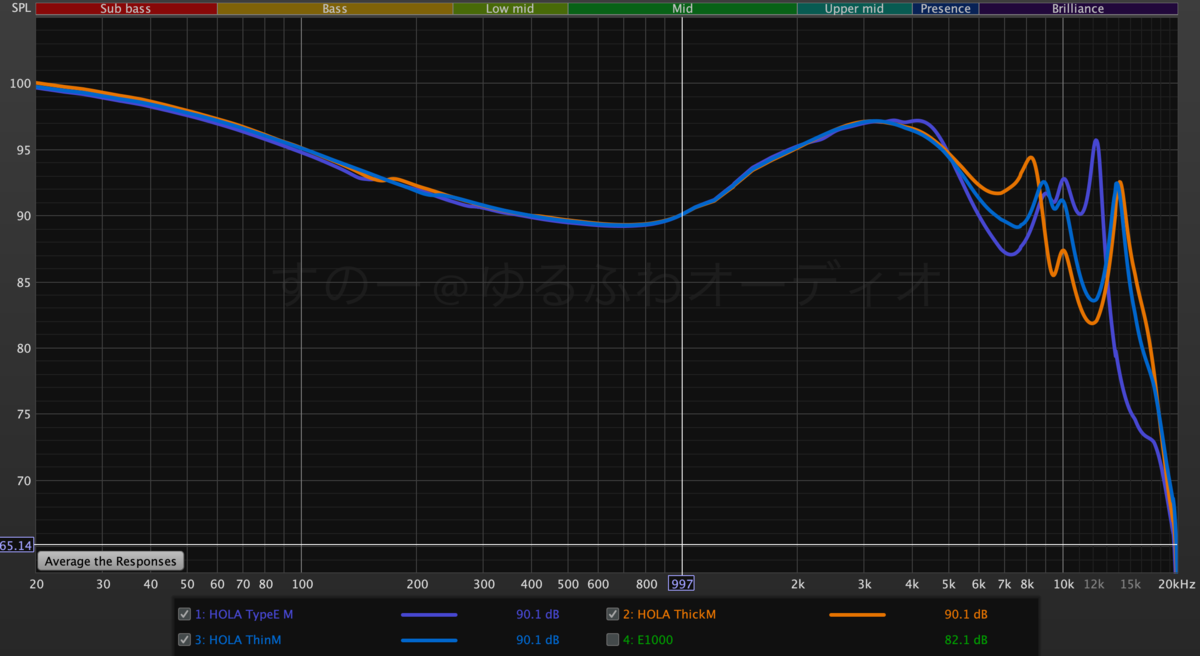1200x656 pixels.
Task: Uncheck the HOLA ThinM trace checkbox
Action: click(184, 639)
